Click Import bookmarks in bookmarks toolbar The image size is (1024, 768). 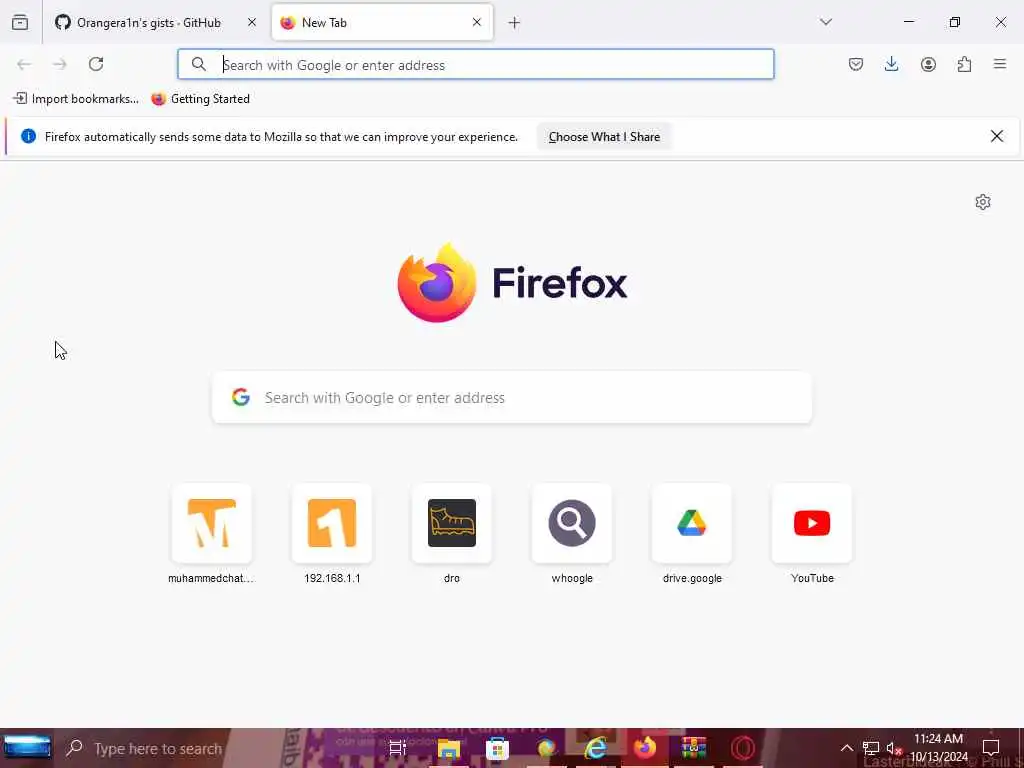click(76, 99)
